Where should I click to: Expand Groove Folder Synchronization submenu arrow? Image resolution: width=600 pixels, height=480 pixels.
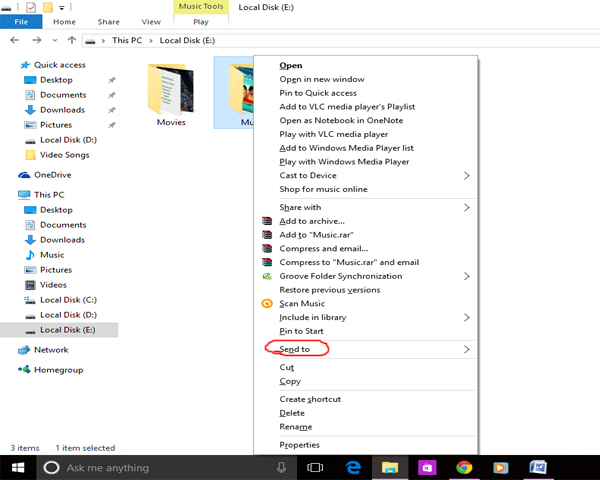pos(466,276)
